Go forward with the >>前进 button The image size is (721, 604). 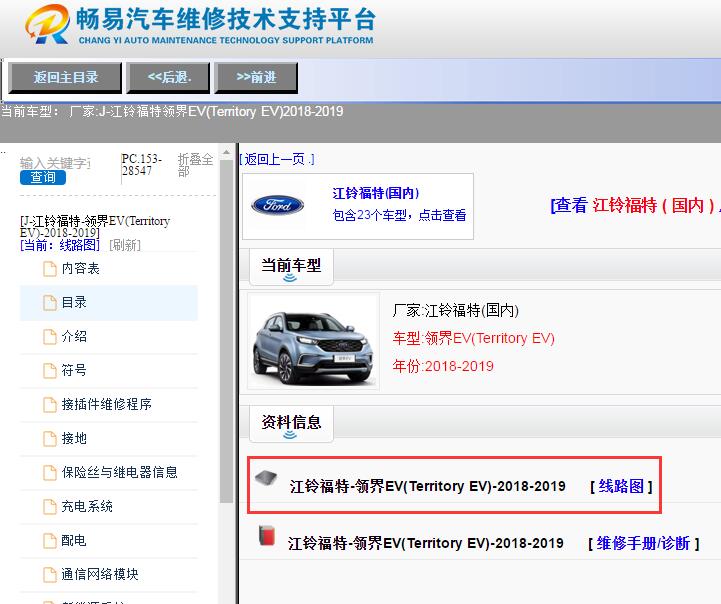click(256, 78)
